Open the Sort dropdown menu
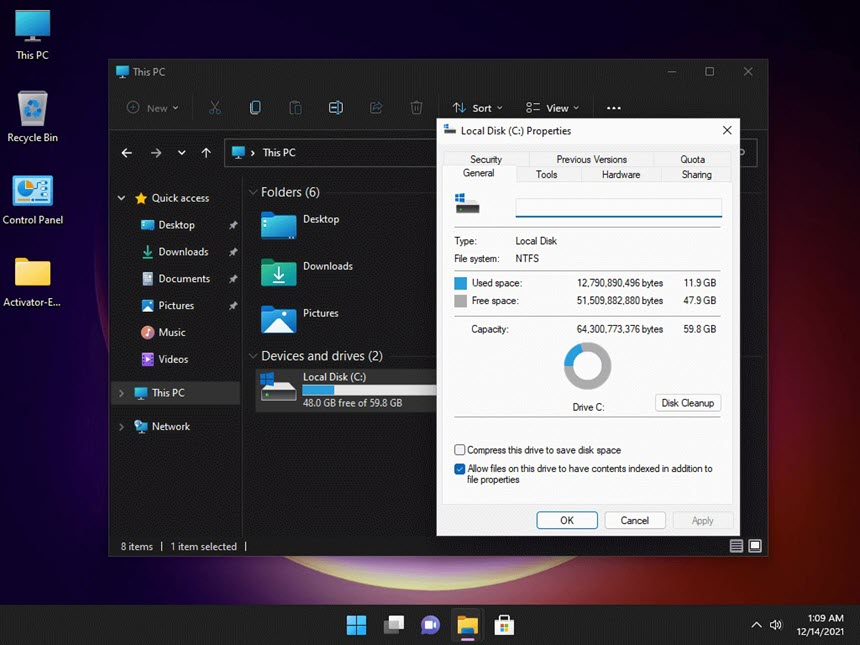 (477, 108)
